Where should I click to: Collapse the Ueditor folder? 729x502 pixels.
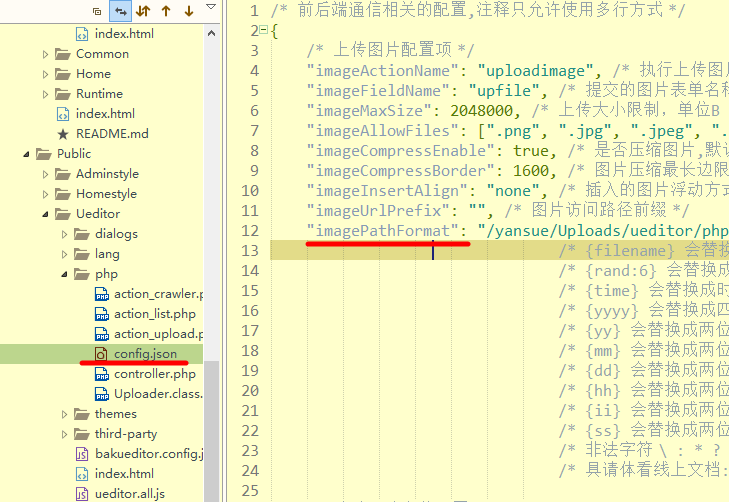pos(45,214)
